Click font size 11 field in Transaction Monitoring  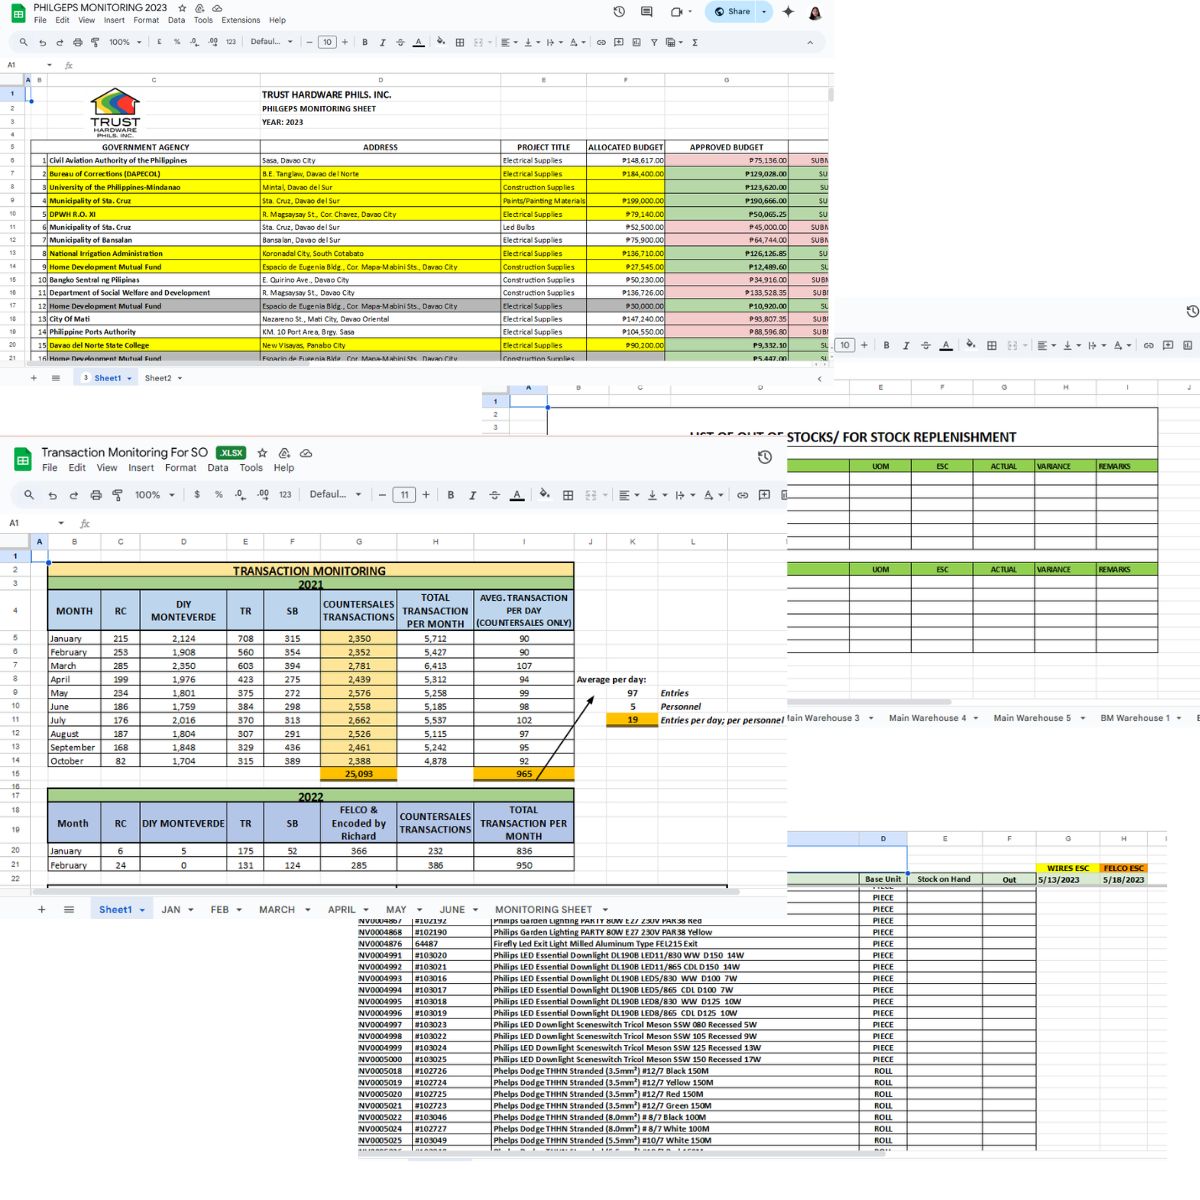point(404,495)
